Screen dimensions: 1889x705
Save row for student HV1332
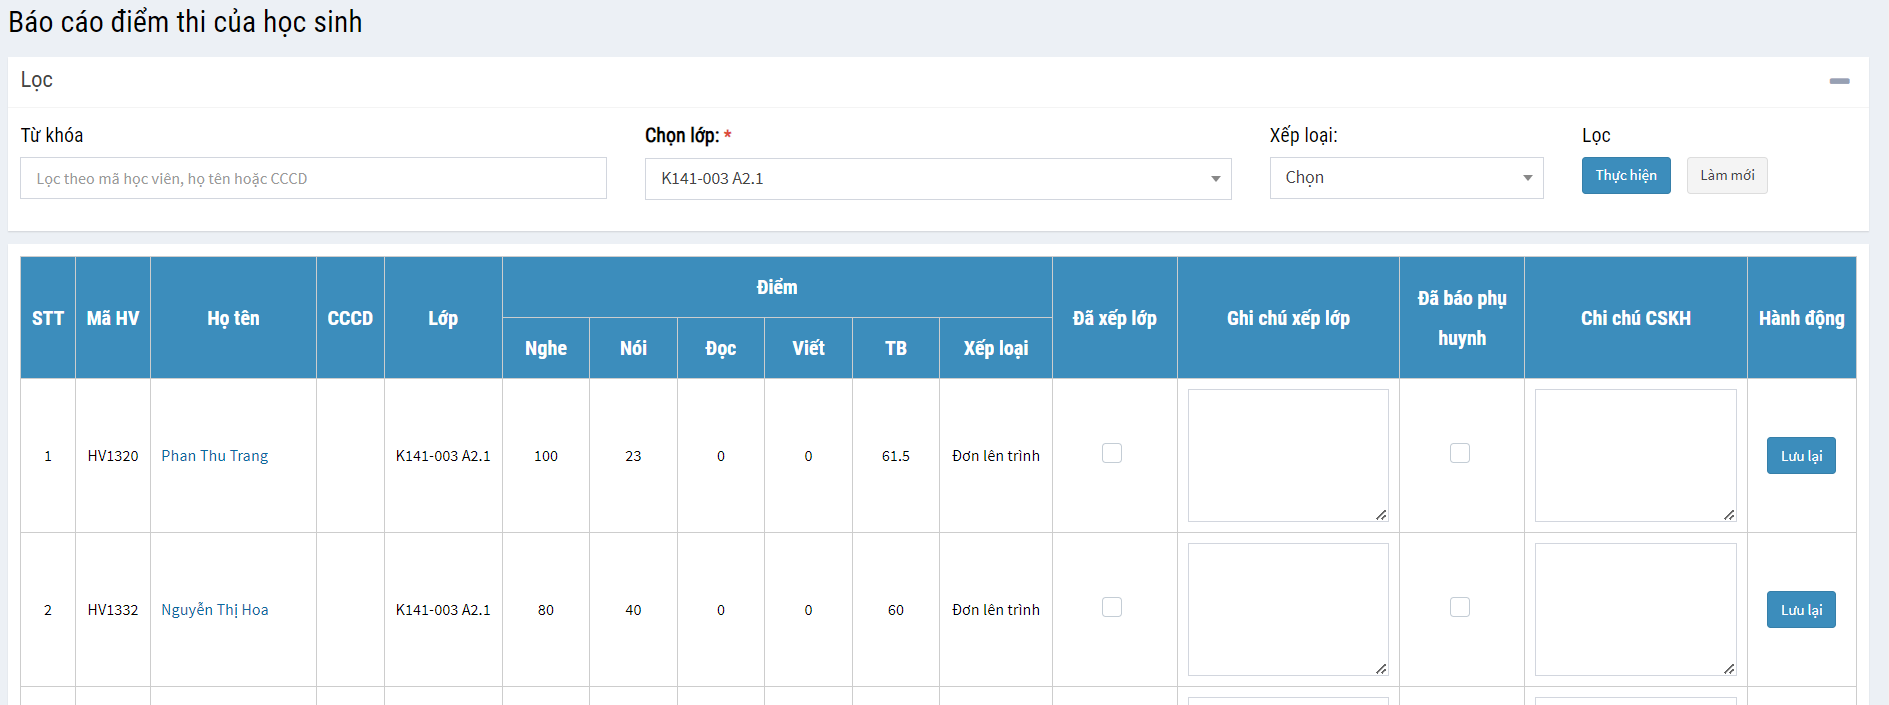click(x=1800, y=610)
